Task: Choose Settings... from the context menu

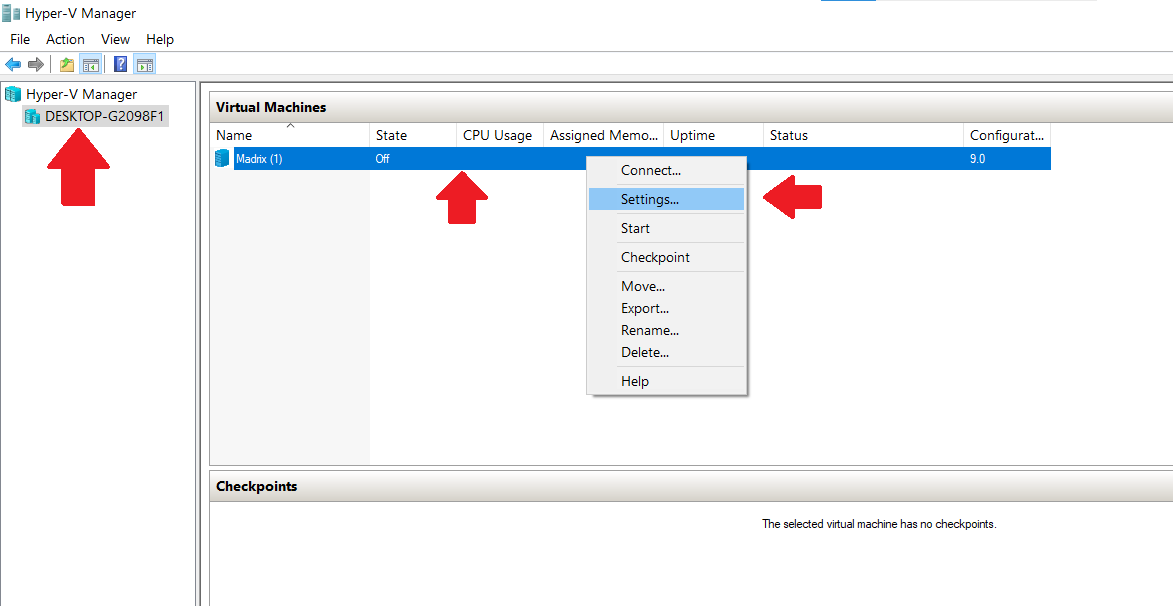Action: (x=667, y=199)
